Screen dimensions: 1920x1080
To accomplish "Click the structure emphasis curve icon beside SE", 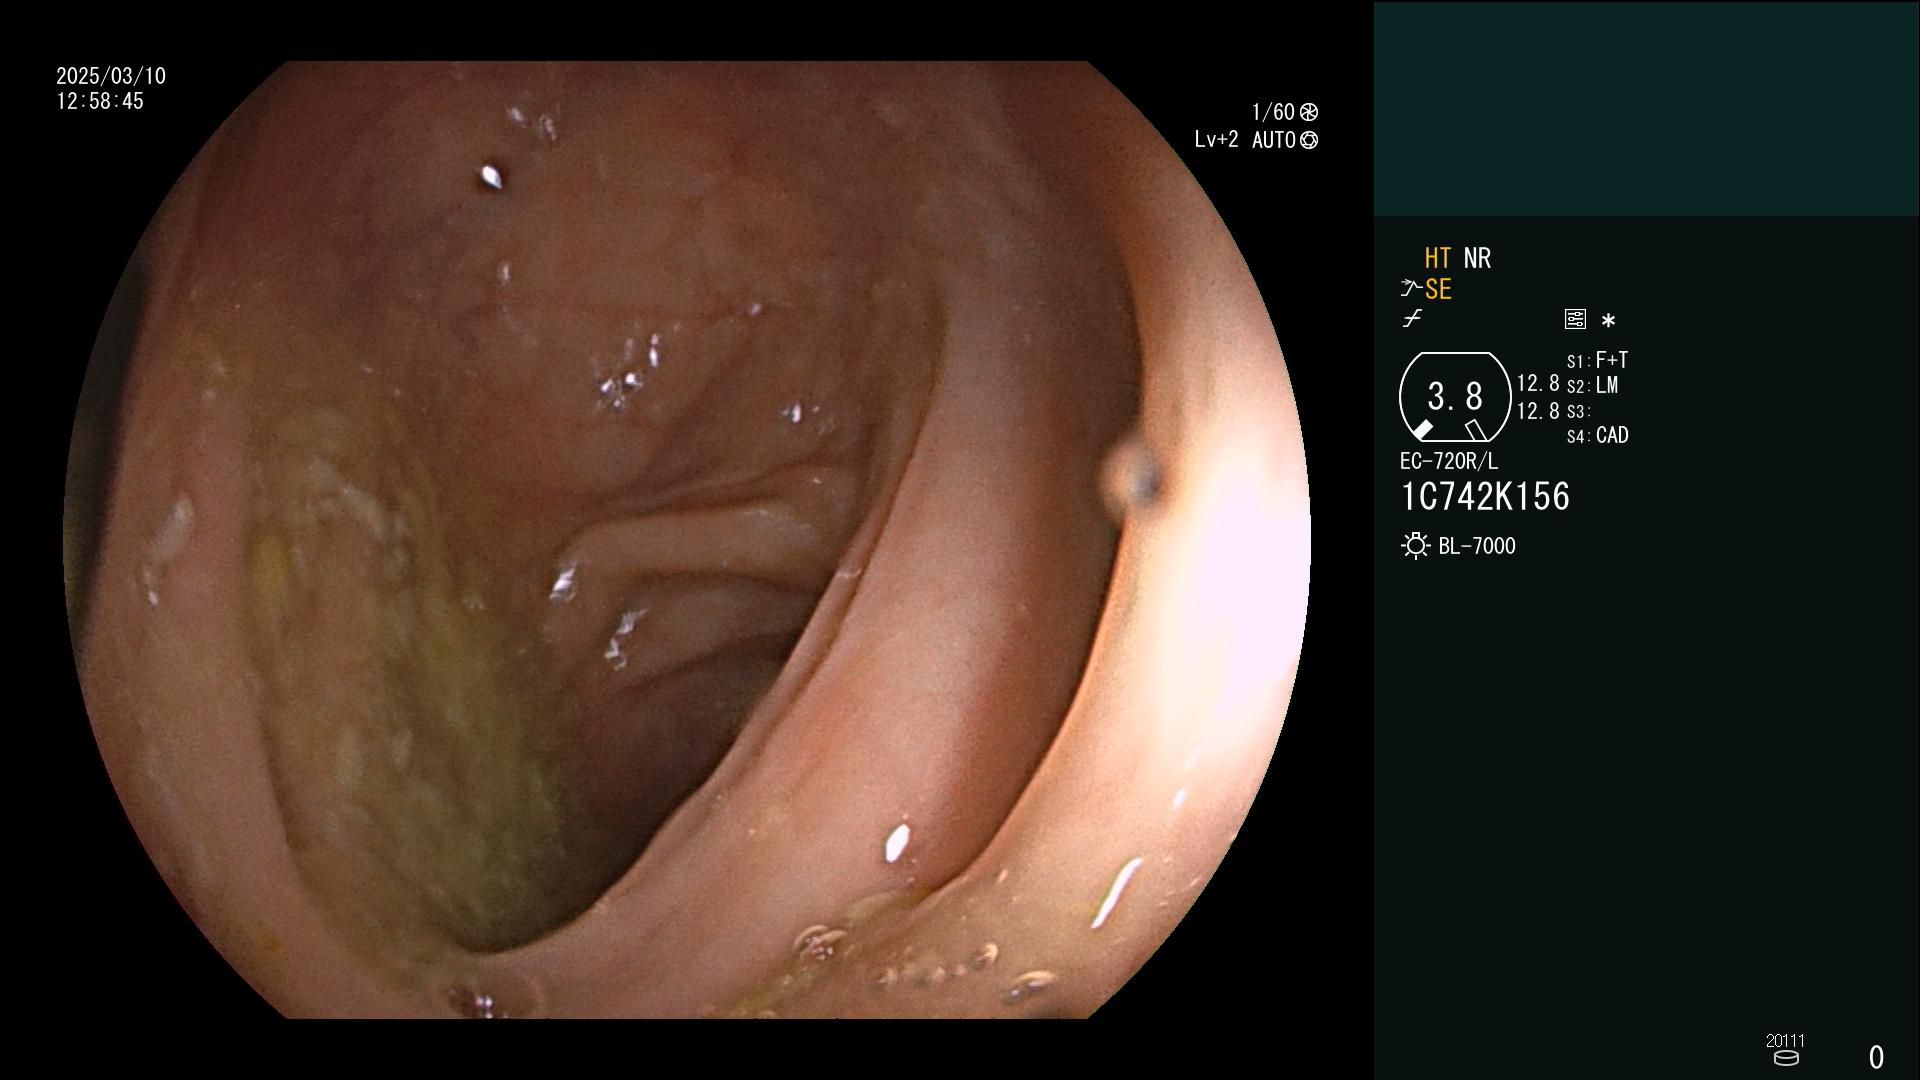I will click(x=1411, y=289).
